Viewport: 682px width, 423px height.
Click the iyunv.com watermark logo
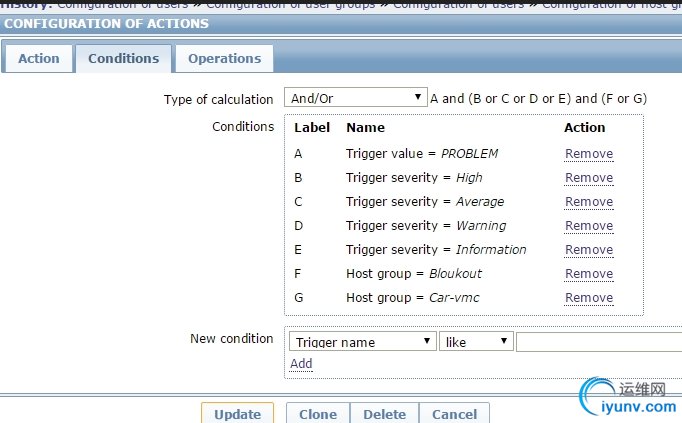(x=629, y=398)
